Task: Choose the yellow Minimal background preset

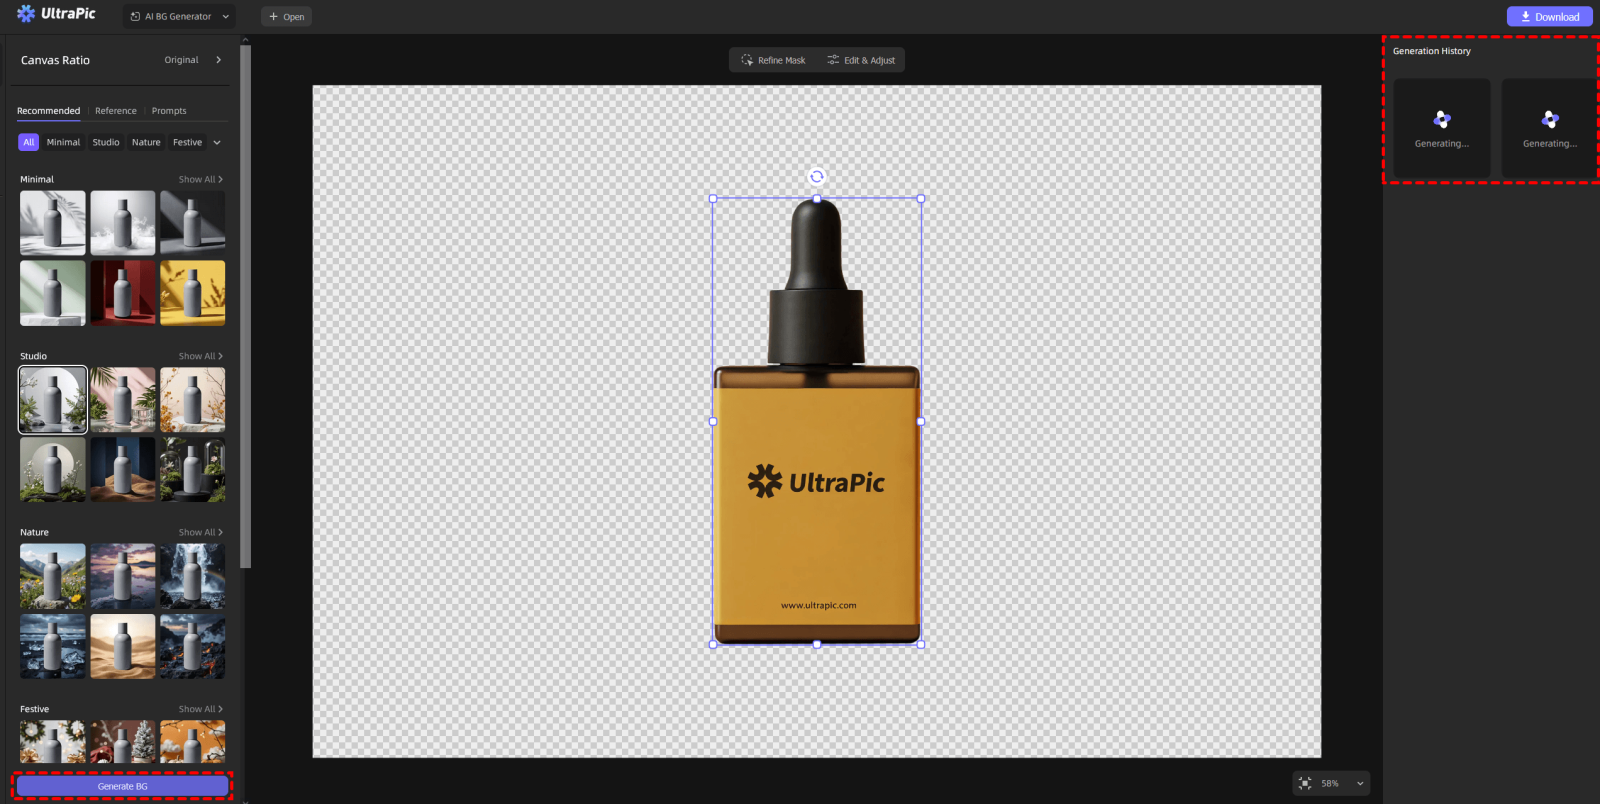Action: tap(193, 293)
